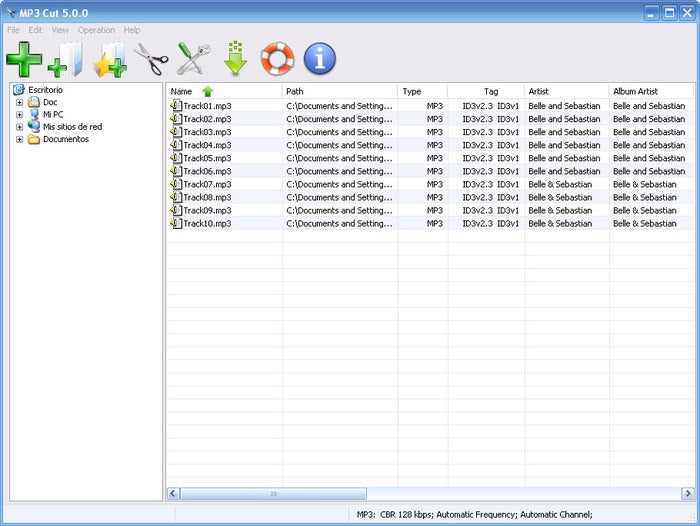Image resolution: width=700 pixels, height=526 pixels.
Task: Click the horizontal scrollbar thumb
Action: point(274,494)
